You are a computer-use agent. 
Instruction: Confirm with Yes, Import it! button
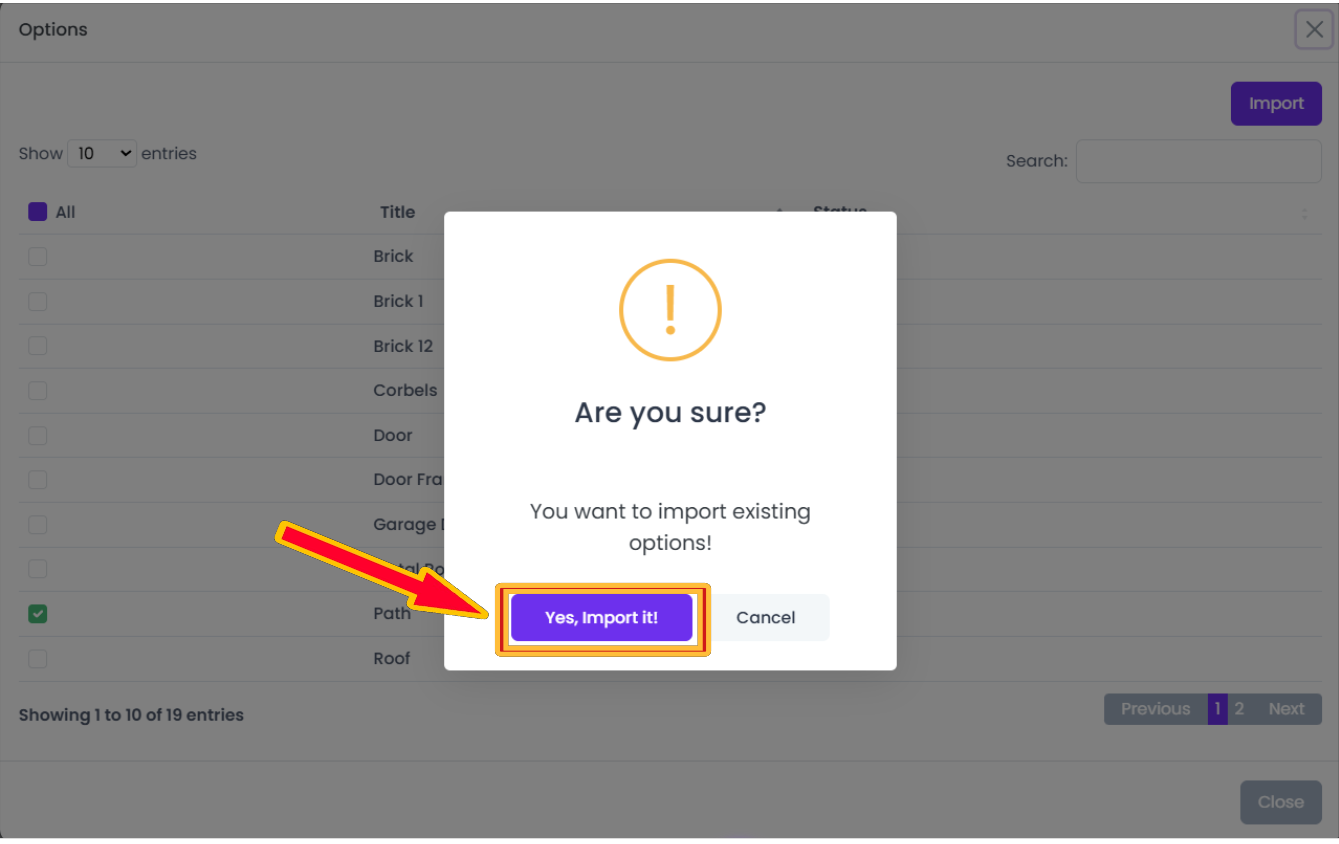click(601, 618)
